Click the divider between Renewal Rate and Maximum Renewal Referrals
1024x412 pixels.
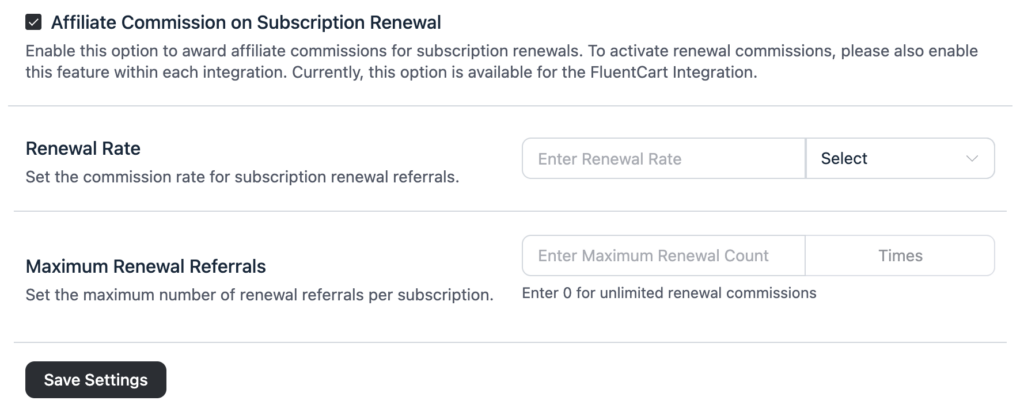(512, 211)
